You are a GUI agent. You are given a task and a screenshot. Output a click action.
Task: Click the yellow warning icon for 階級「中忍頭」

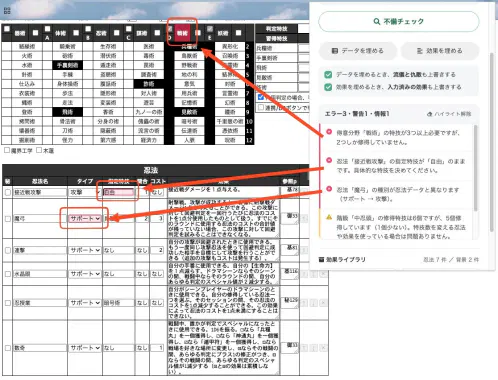(x=329, y=217)
